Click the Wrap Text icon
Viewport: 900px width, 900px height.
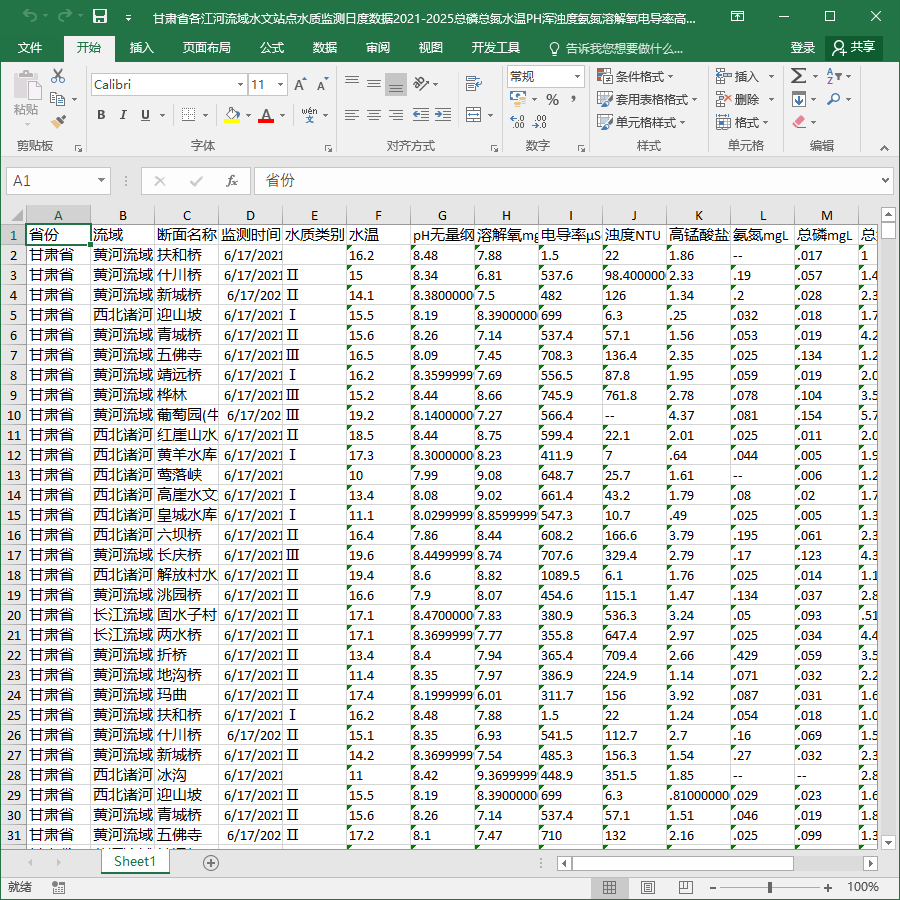[474, 84]
